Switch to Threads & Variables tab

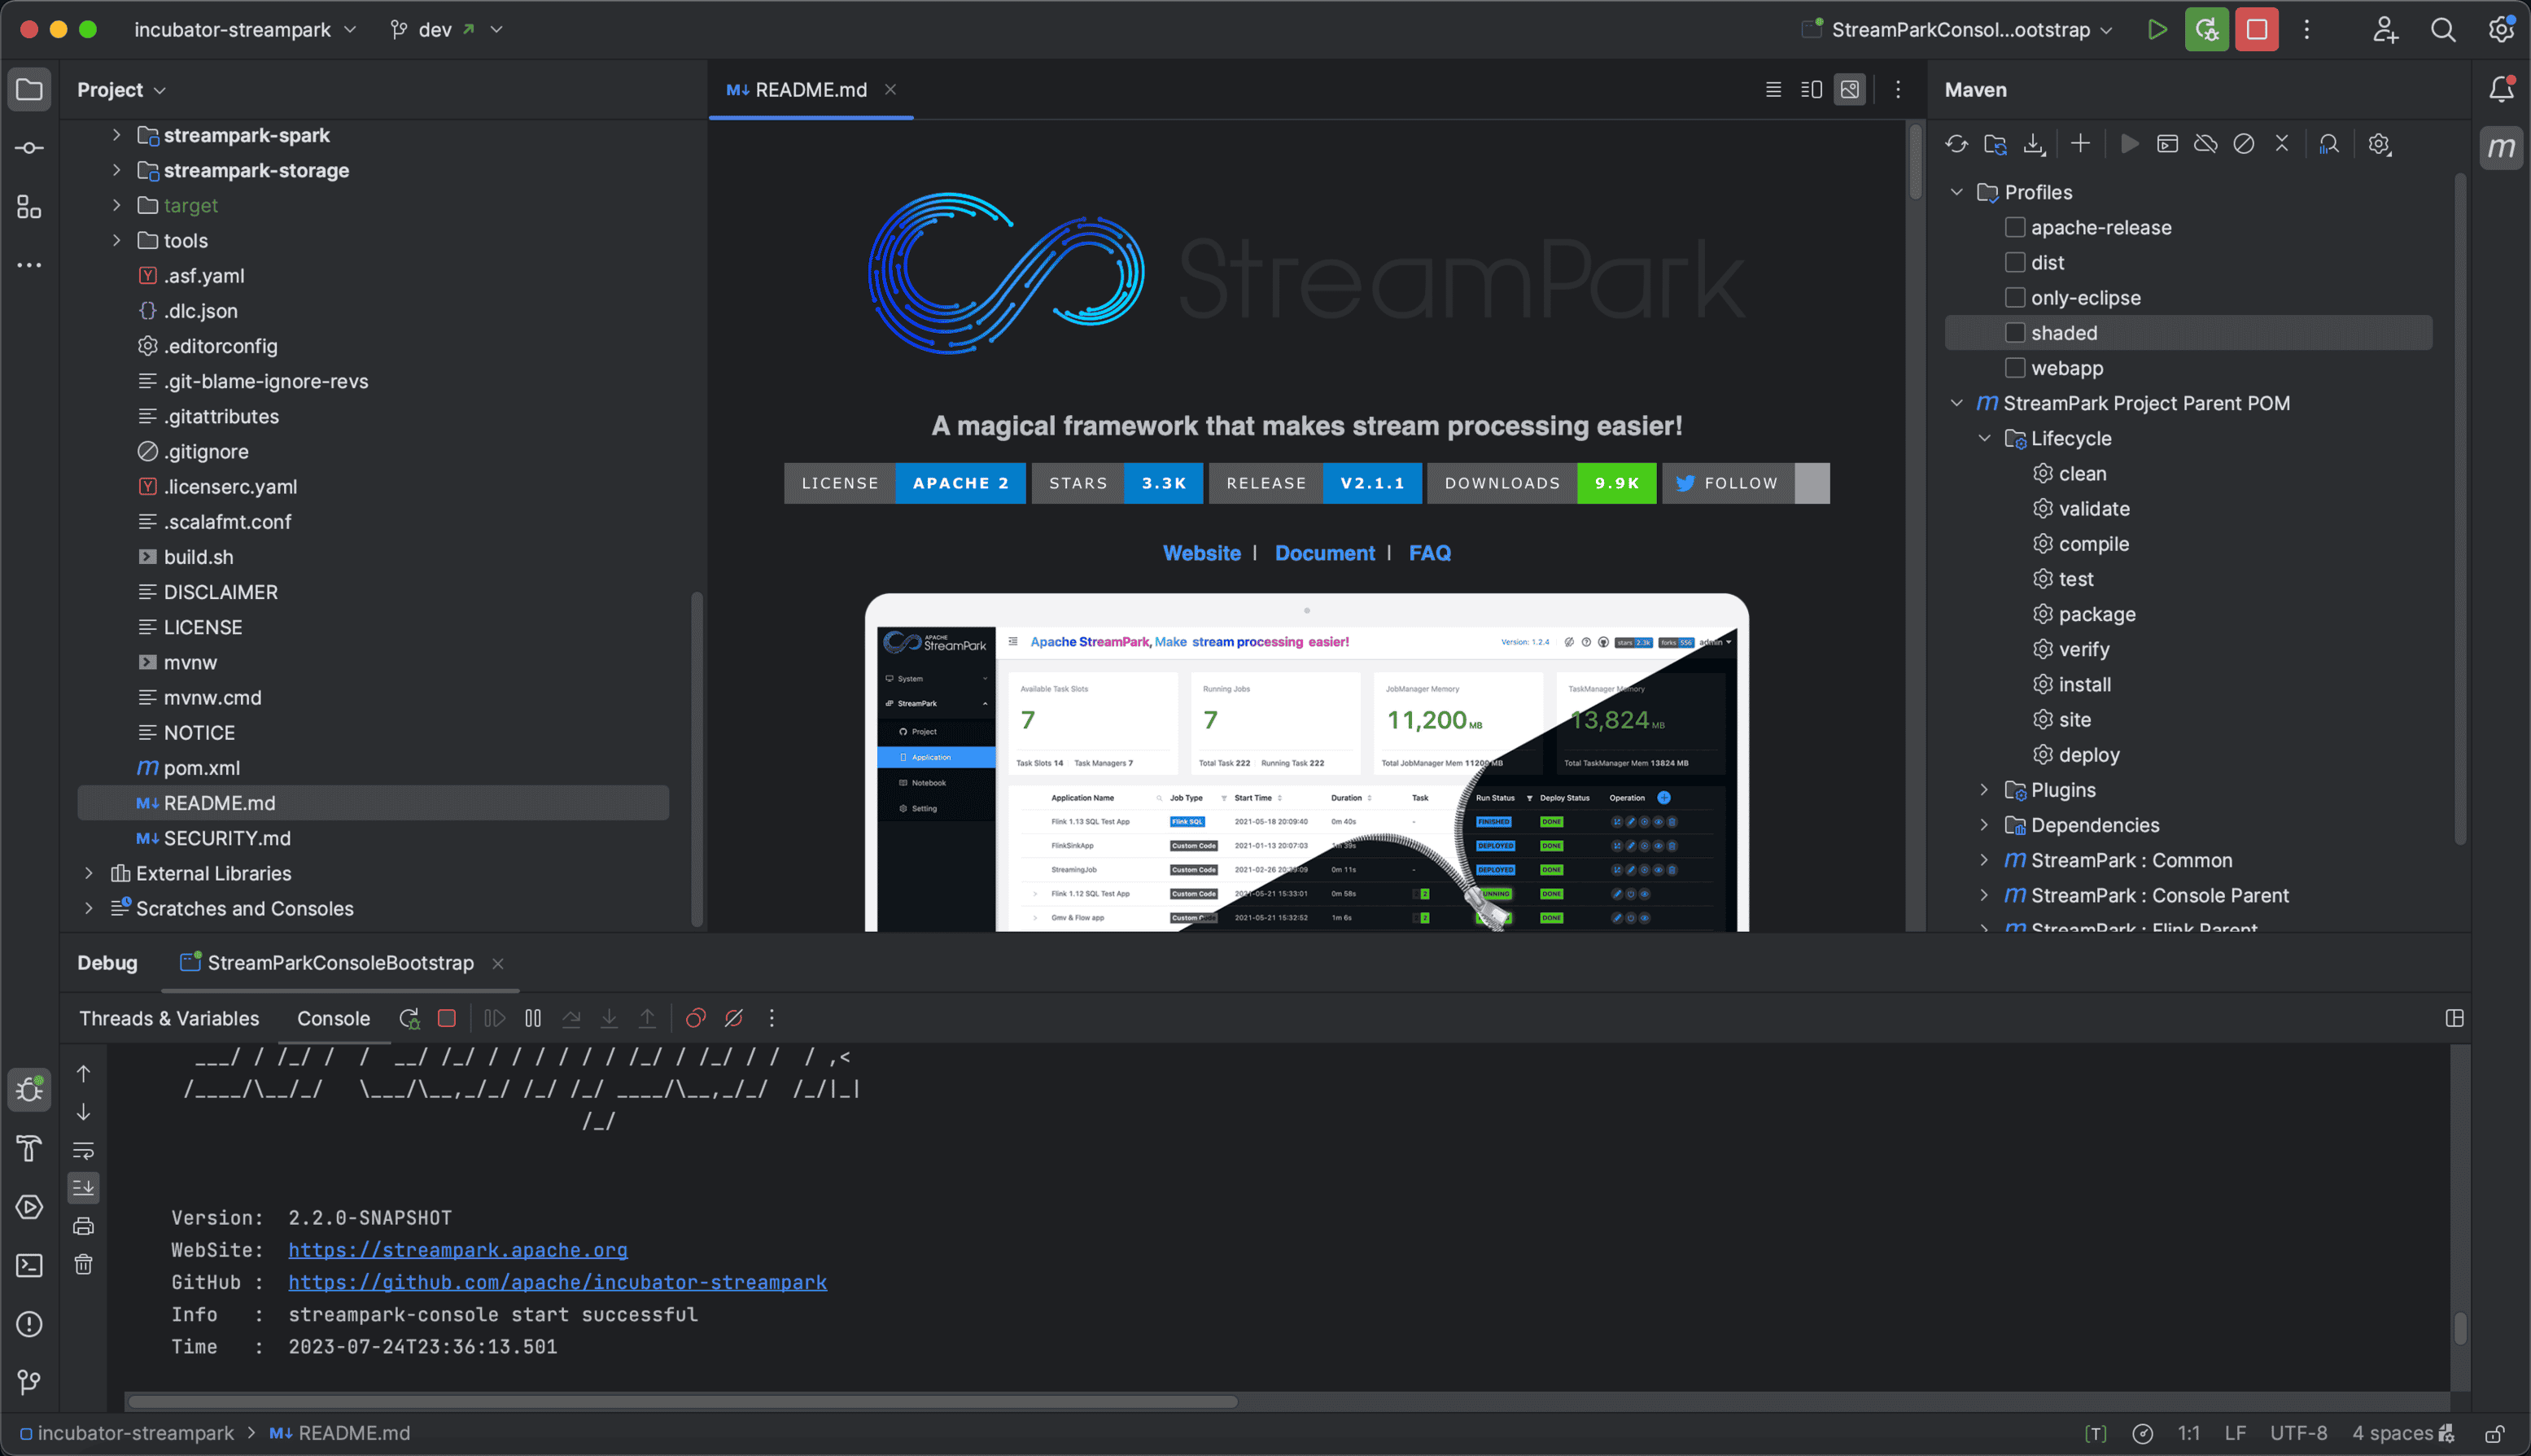tap(169, 1018)
